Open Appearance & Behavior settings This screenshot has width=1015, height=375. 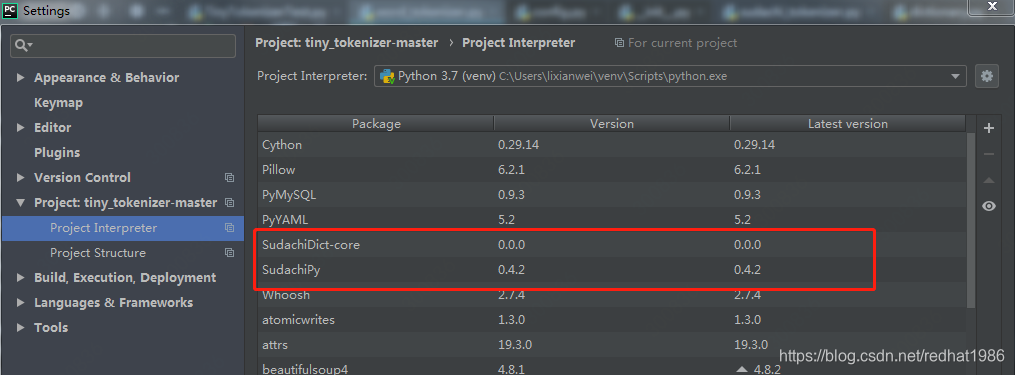pos(107,78)
